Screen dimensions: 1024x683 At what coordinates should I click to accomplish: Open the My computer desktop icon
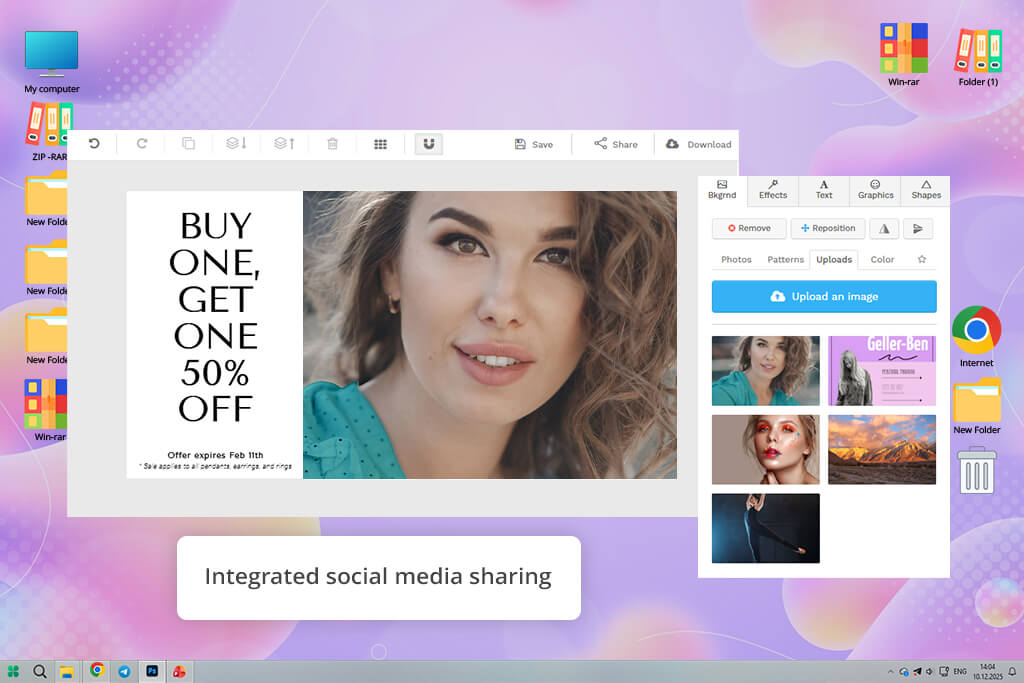(52, 62)
